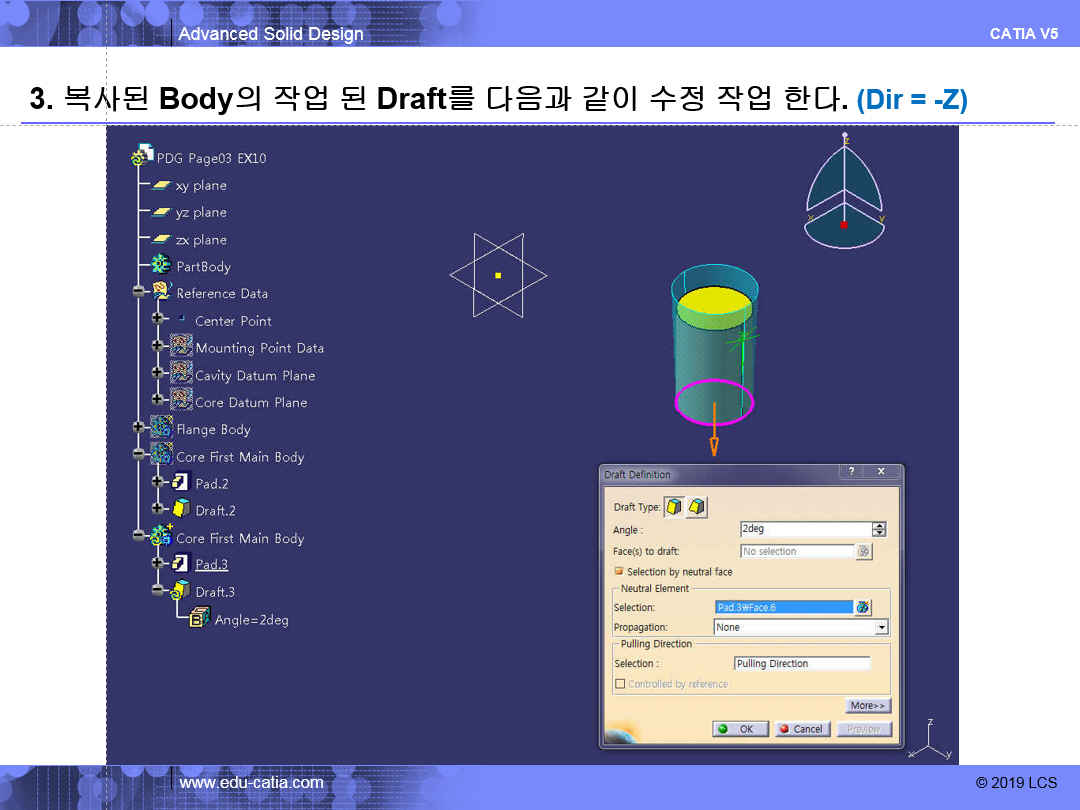Select the variable draft type icon
Screen dimensions: 1080x810
click(696, 507)
